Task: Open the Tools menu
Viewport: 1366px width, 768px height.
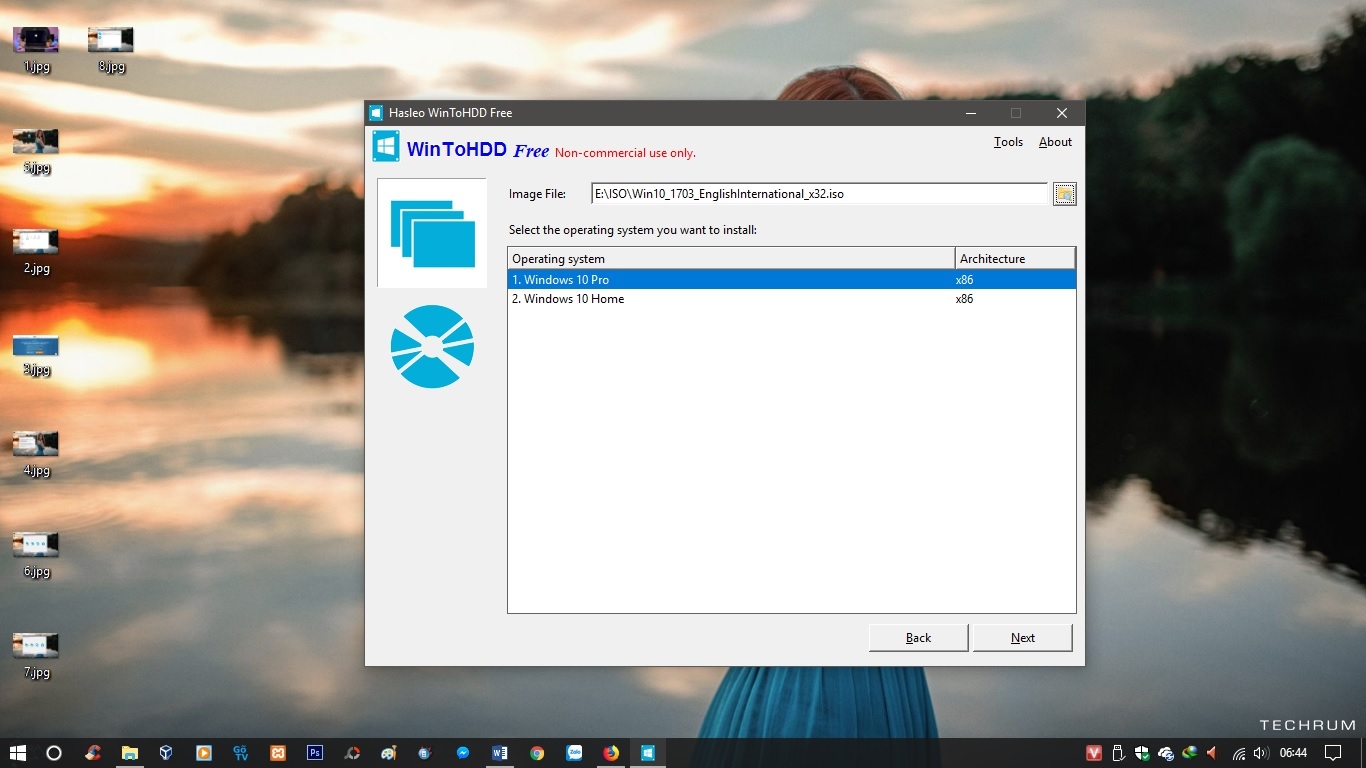Action: (x=1008, y=142)
